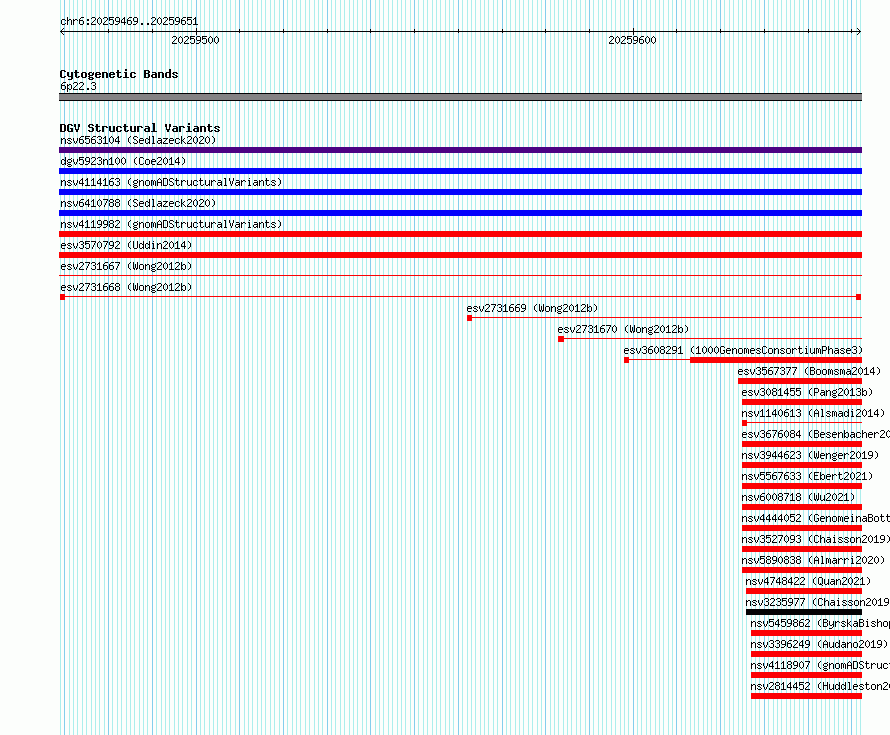This screenshot has width=890, height=735.
Task: Click nsv3396249 (Audano2019) label
Action: (x=819, y=644)
